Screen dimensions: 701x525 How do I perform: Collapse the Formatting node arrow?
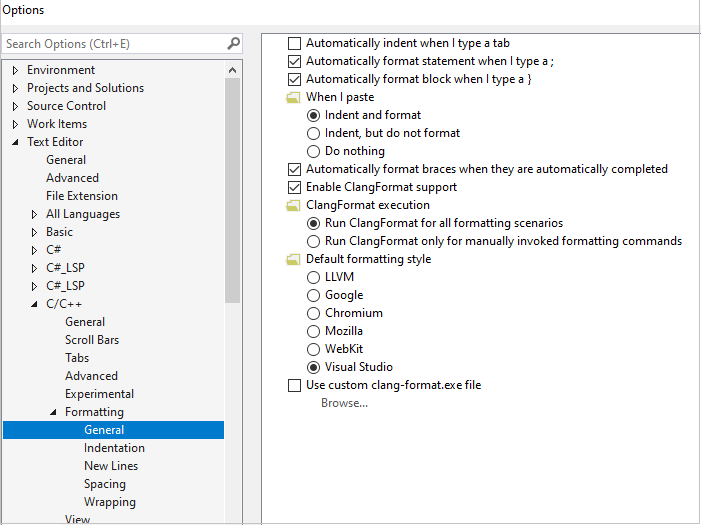click(53, 412)
